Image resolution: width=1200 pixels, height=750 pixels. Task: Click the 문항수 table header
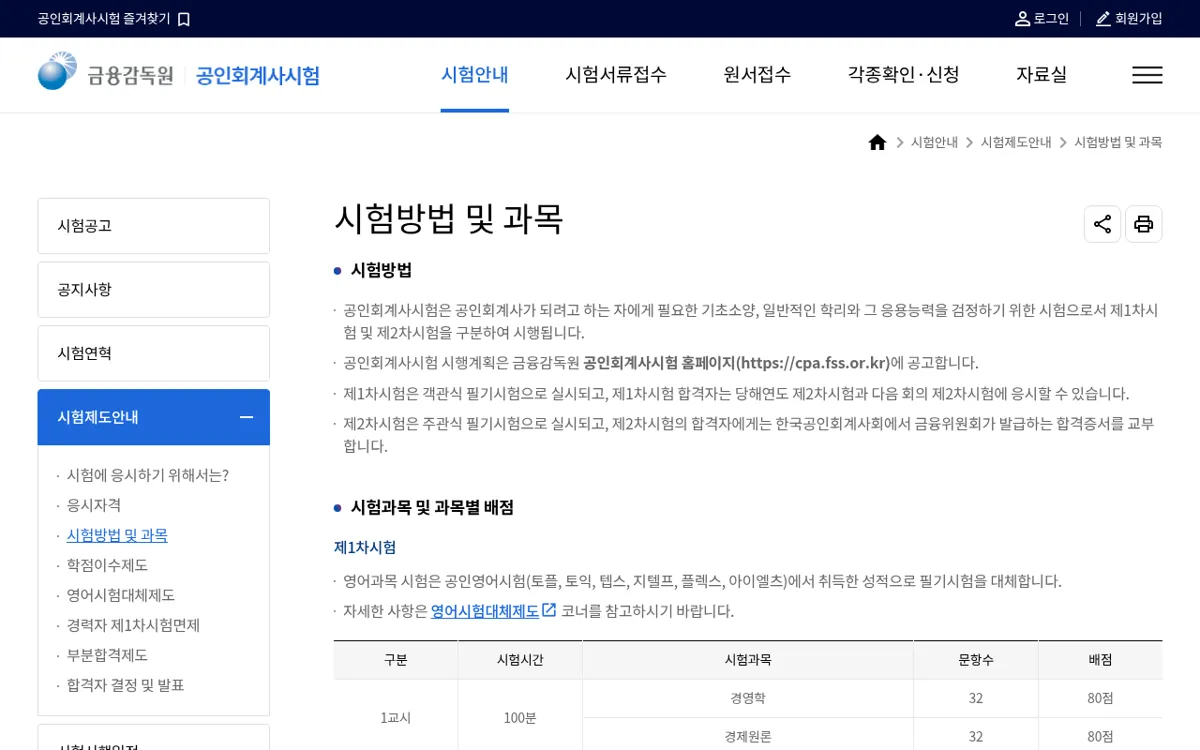976,660
